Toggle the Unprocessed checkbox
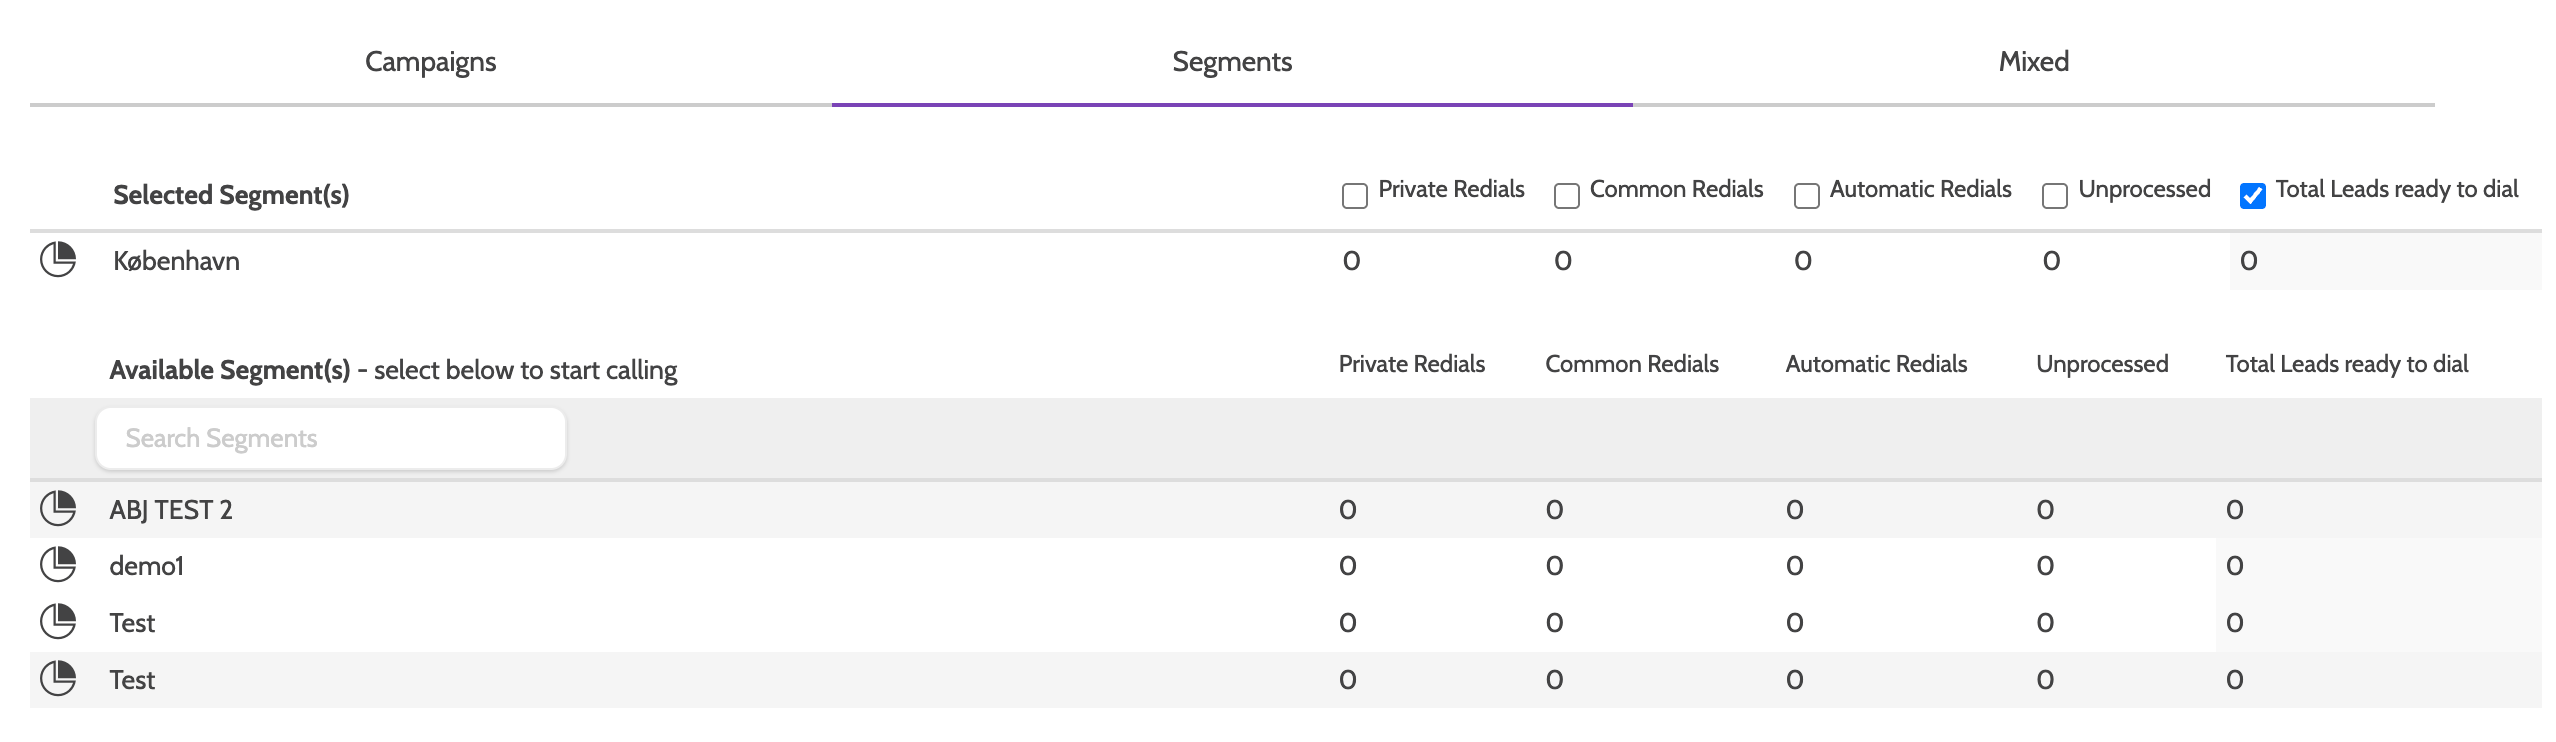 (x=2055, y=195)
